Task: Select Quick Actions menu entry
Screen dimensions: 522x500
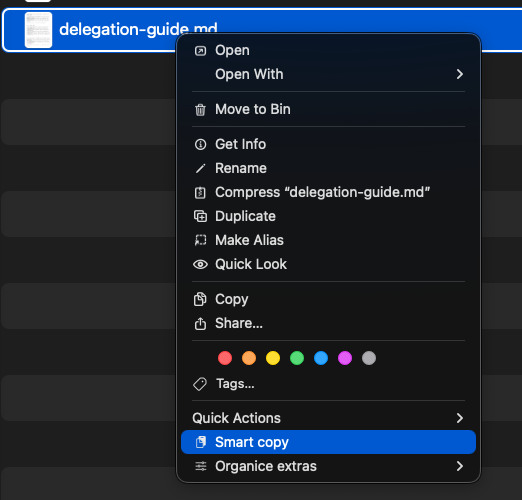Action: tap(328, 418)
